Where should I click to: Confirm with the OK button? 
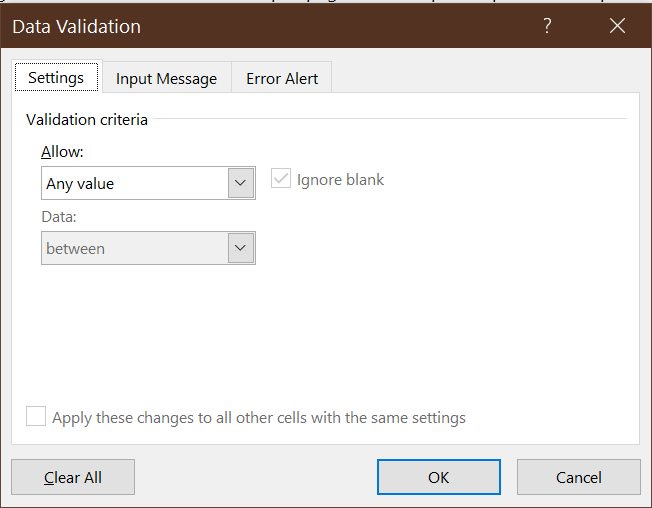(x=438, y=477)
